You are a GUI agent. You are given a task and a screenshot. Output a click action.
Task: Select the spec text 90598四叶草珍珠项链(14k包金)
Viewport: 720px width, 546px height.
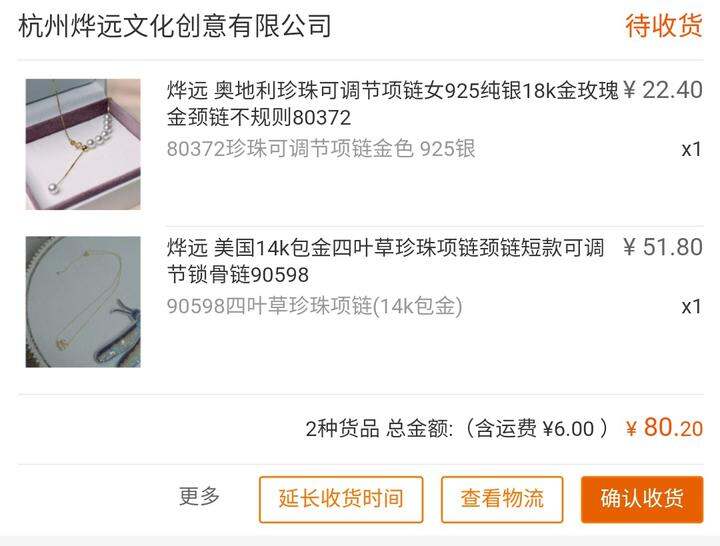pos(315,306)
